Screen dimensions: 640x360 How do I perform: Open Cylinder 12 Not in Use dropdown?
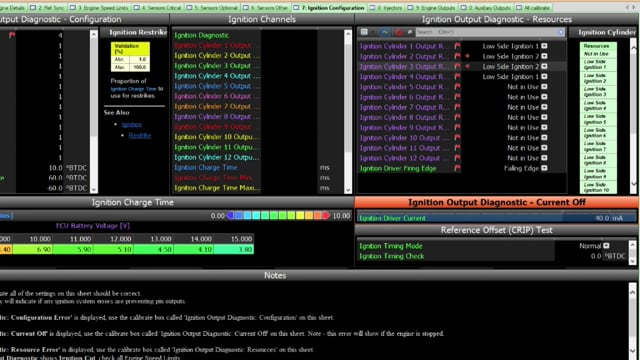pyautogui.click(x=544, y=158)
